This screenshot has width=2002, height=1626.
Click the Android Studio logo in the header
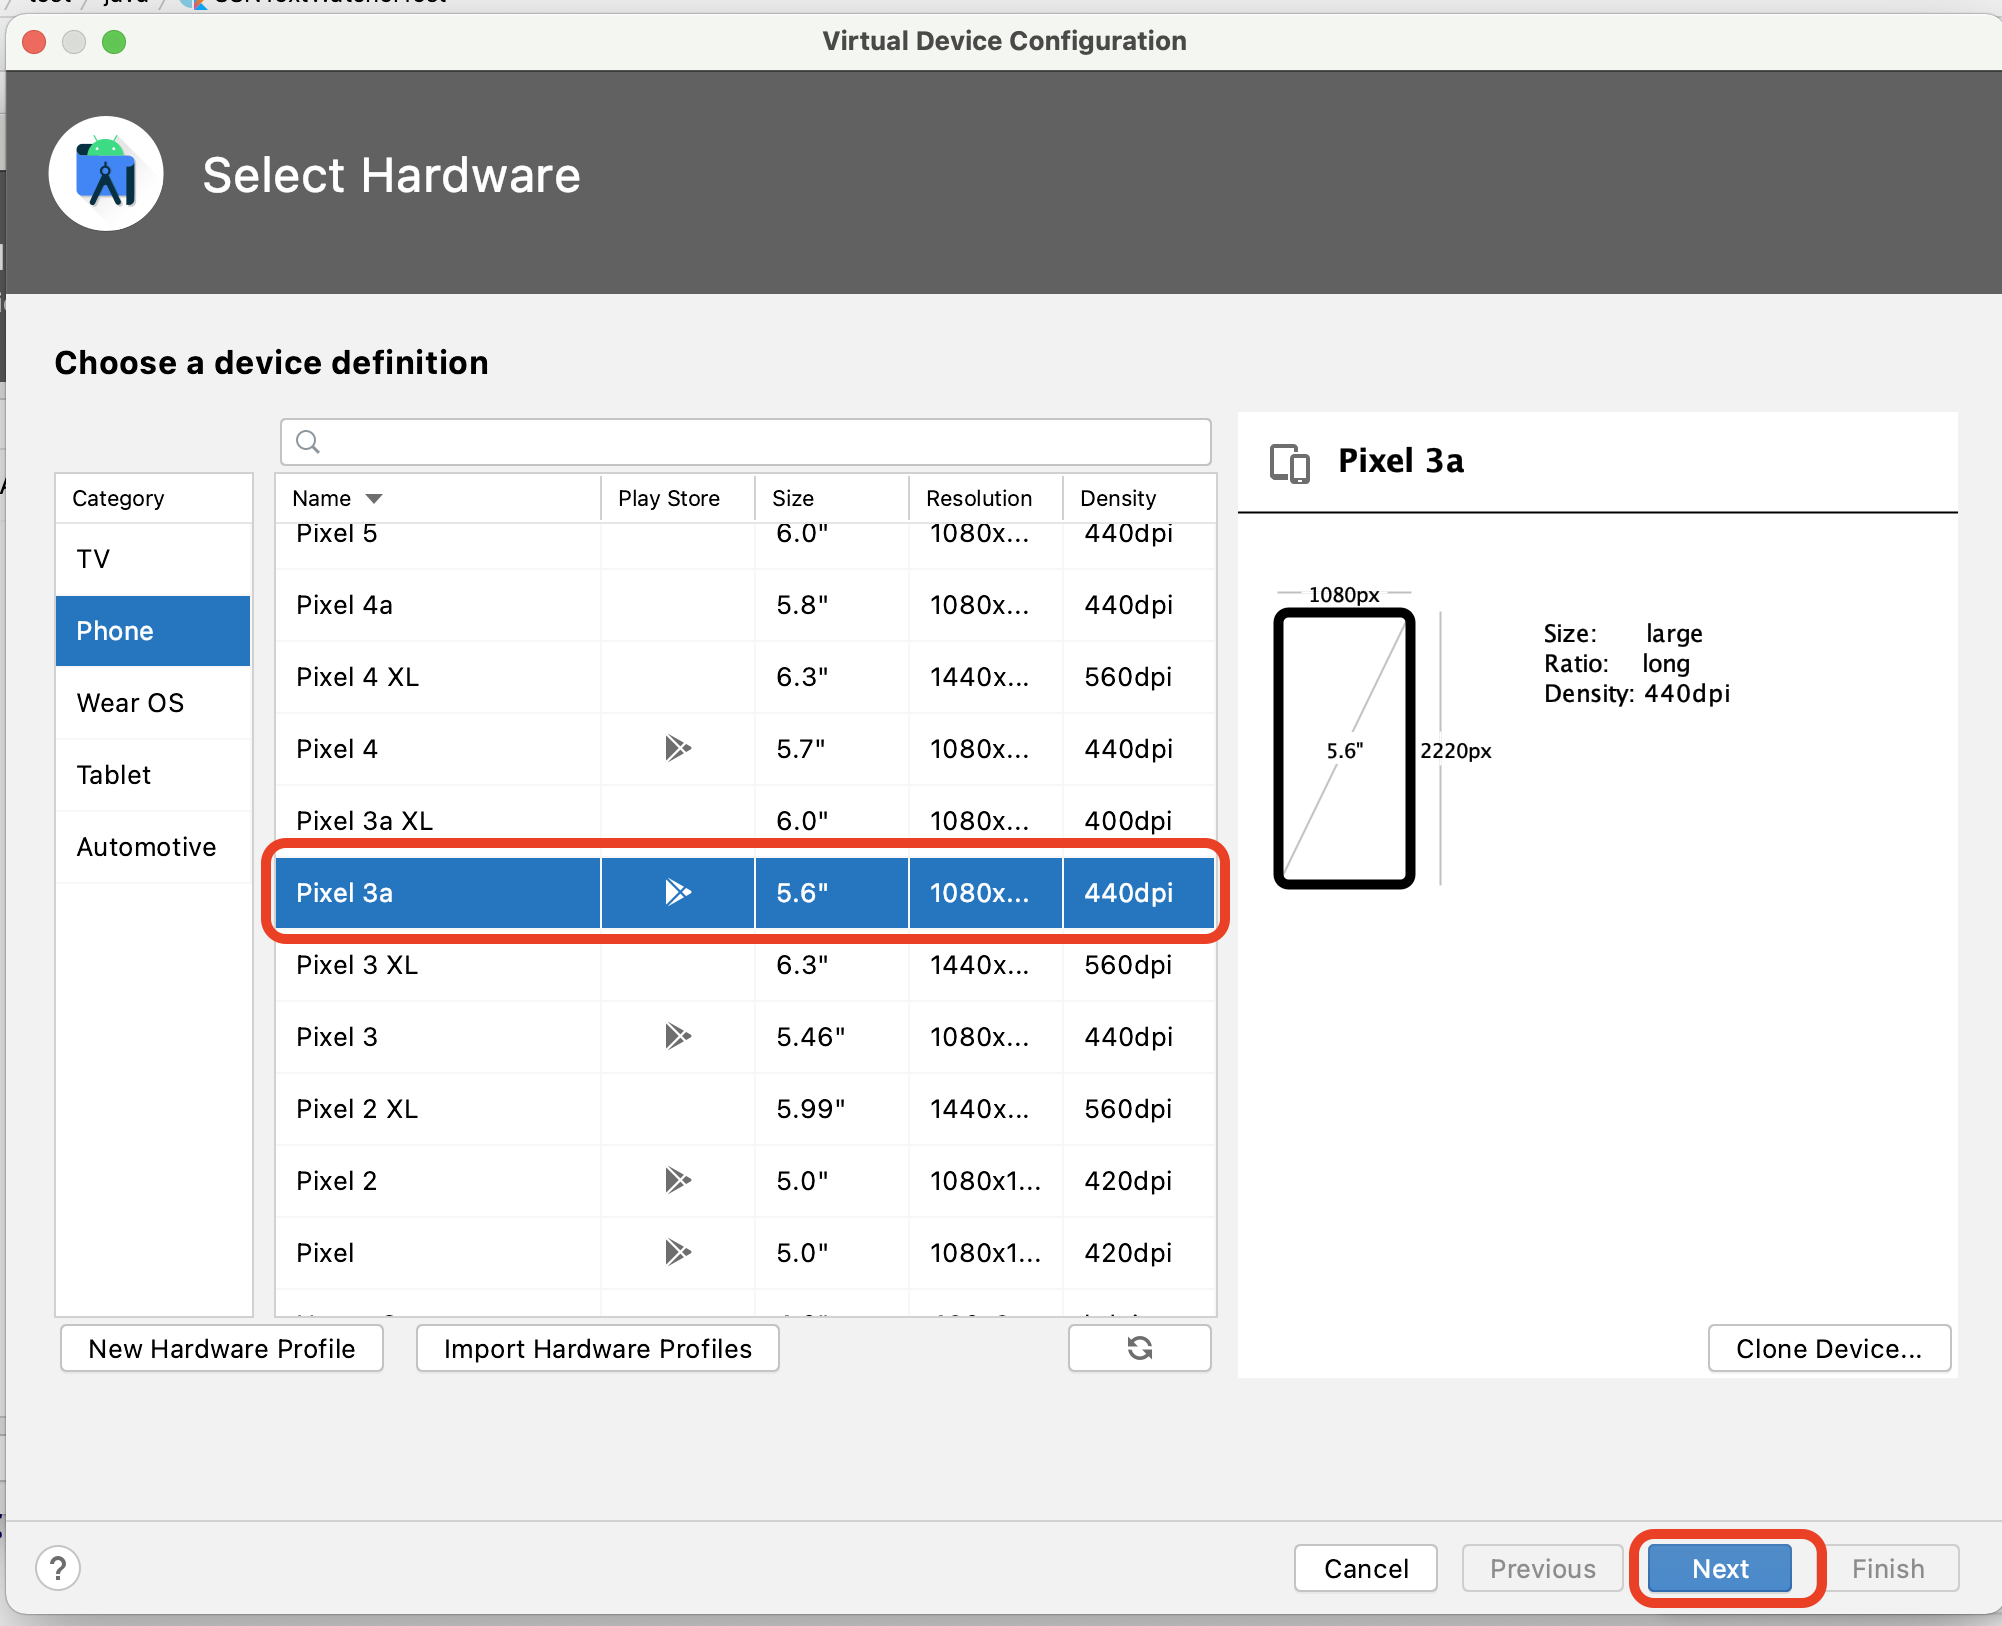click(x=106, y=174)
